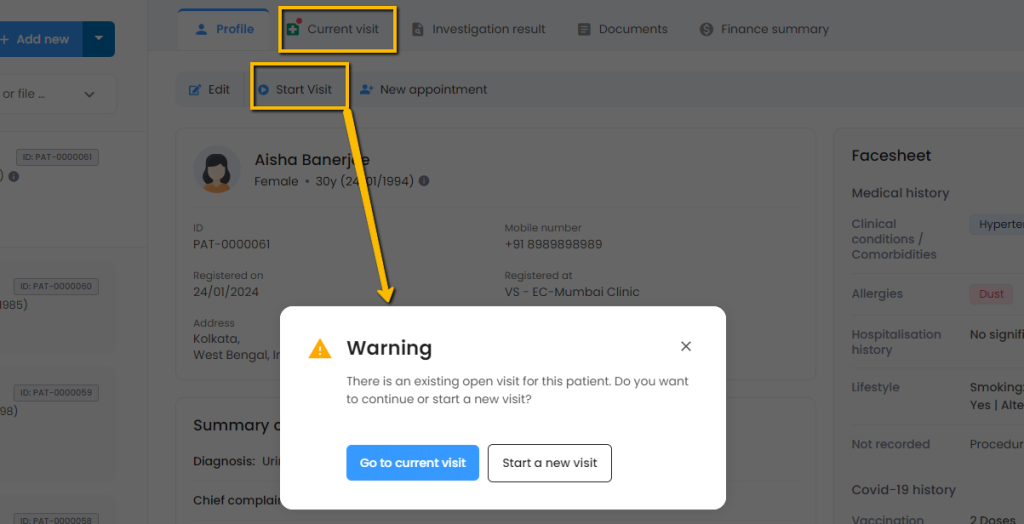Expand the Add new dropdown arrow
Screen dimensions: 1024x524
point(98,39)
